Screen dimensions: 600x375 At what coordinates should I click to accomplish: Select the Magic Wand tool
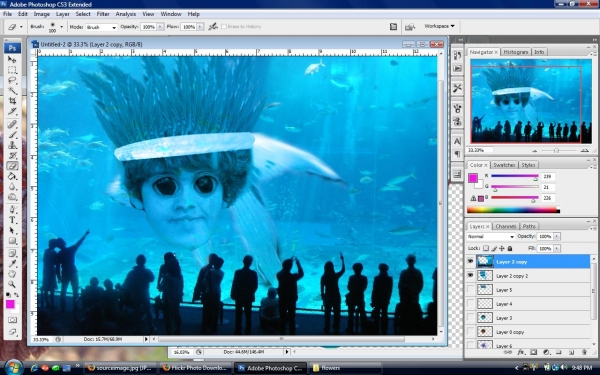(x=12, y=91)
